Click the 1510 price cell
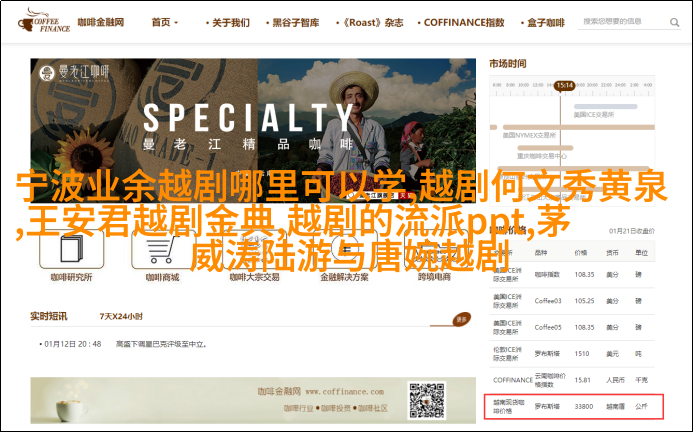Viewport: 694px width, 433px height. [x=582, y=354]
